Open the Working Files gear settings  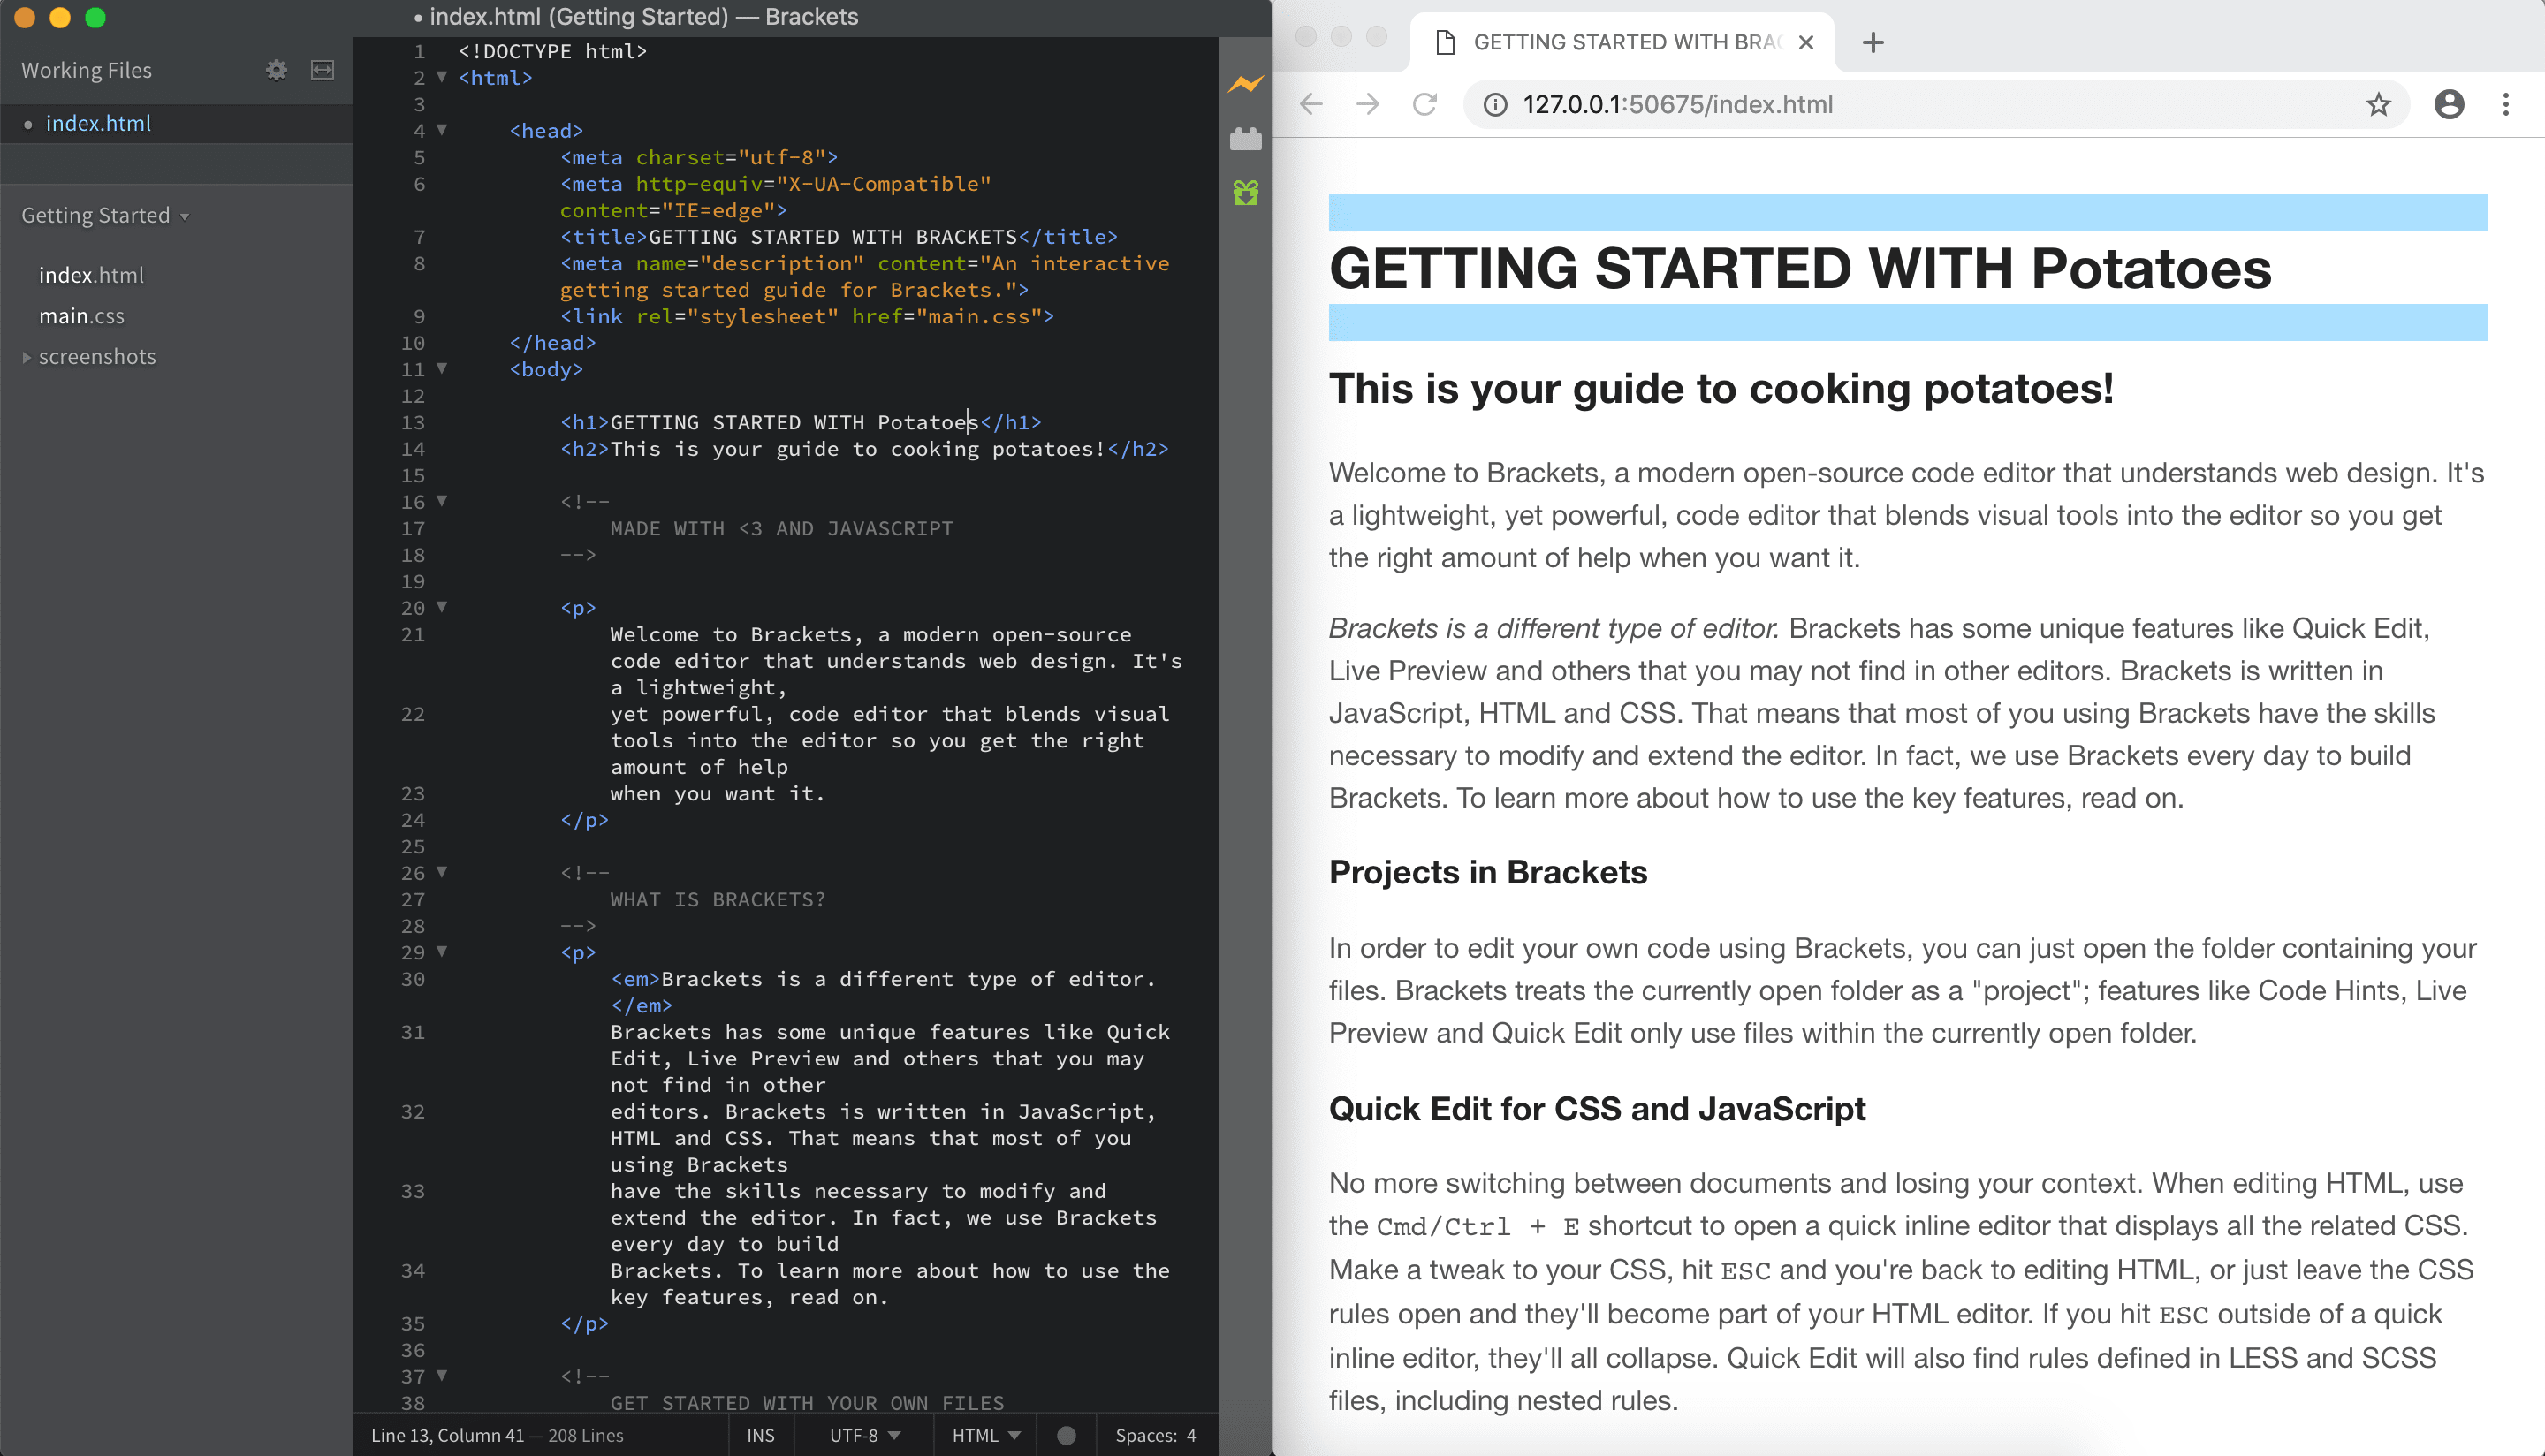click(x=276, y=70)
